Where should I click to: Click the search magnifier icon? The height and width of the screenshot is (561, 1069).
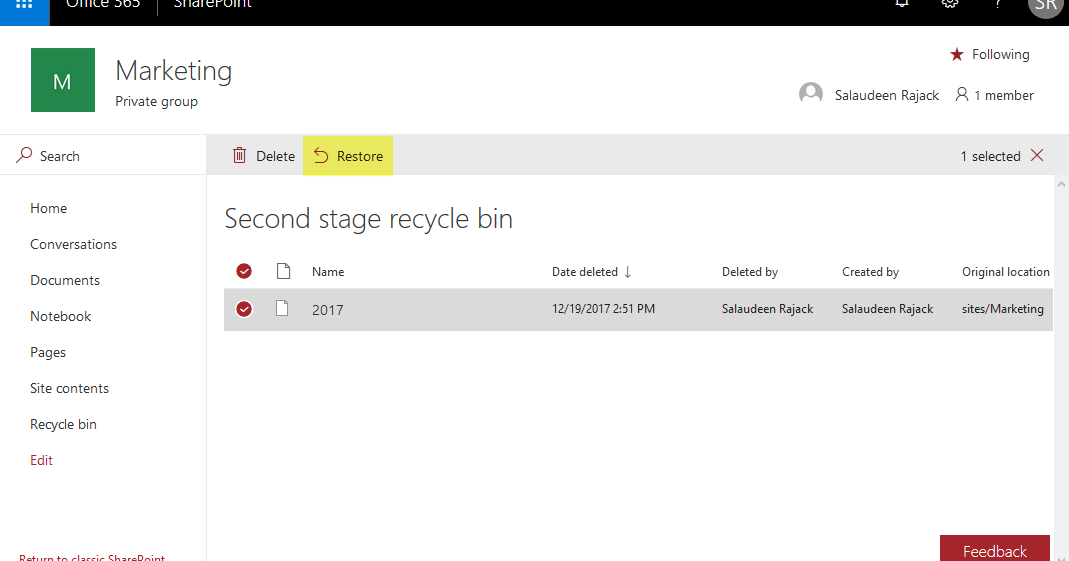24,155
